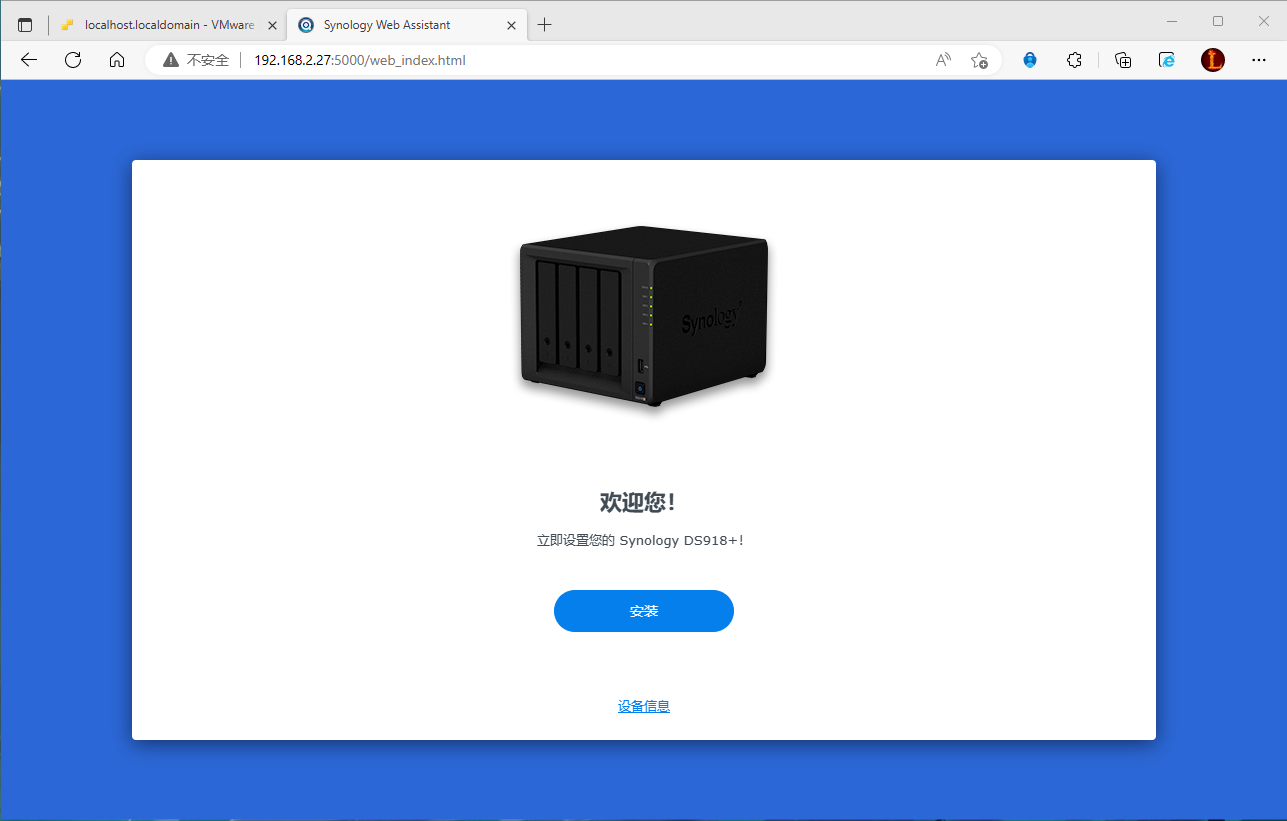Click the 立即设置您的 Synology DS918+ text
The image size is (1287, 821).
(640, 541)
